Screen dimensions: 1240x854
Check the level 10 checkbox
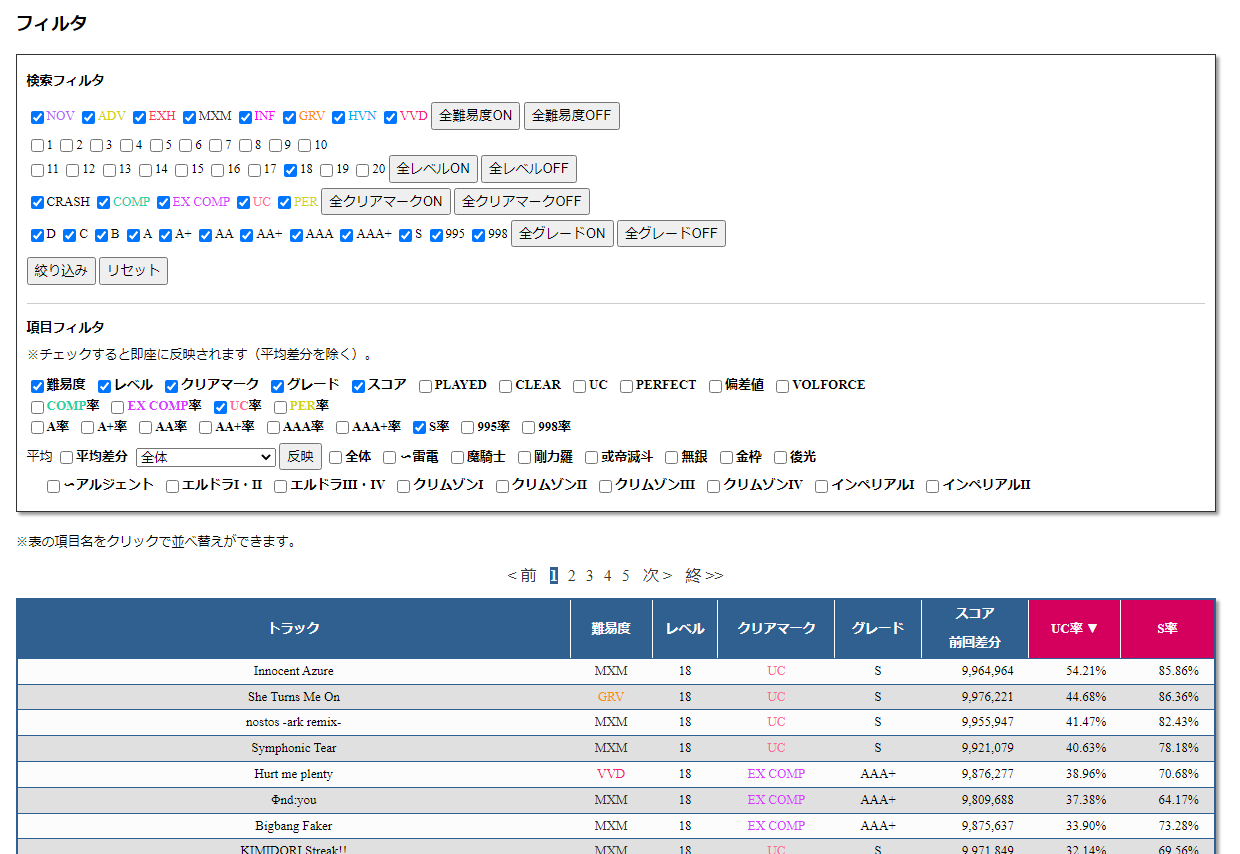click(305, 145)
